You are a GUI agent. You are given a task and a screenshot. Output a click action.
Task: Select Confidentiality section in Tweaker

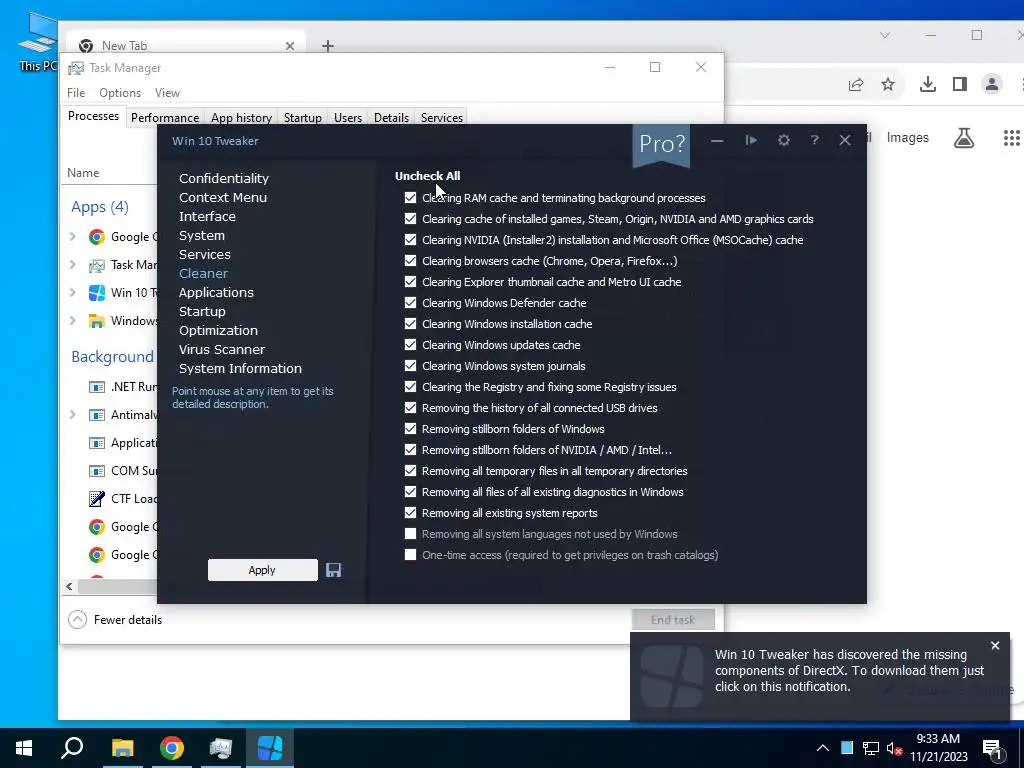pyautogui.click(x=224, y=178)
